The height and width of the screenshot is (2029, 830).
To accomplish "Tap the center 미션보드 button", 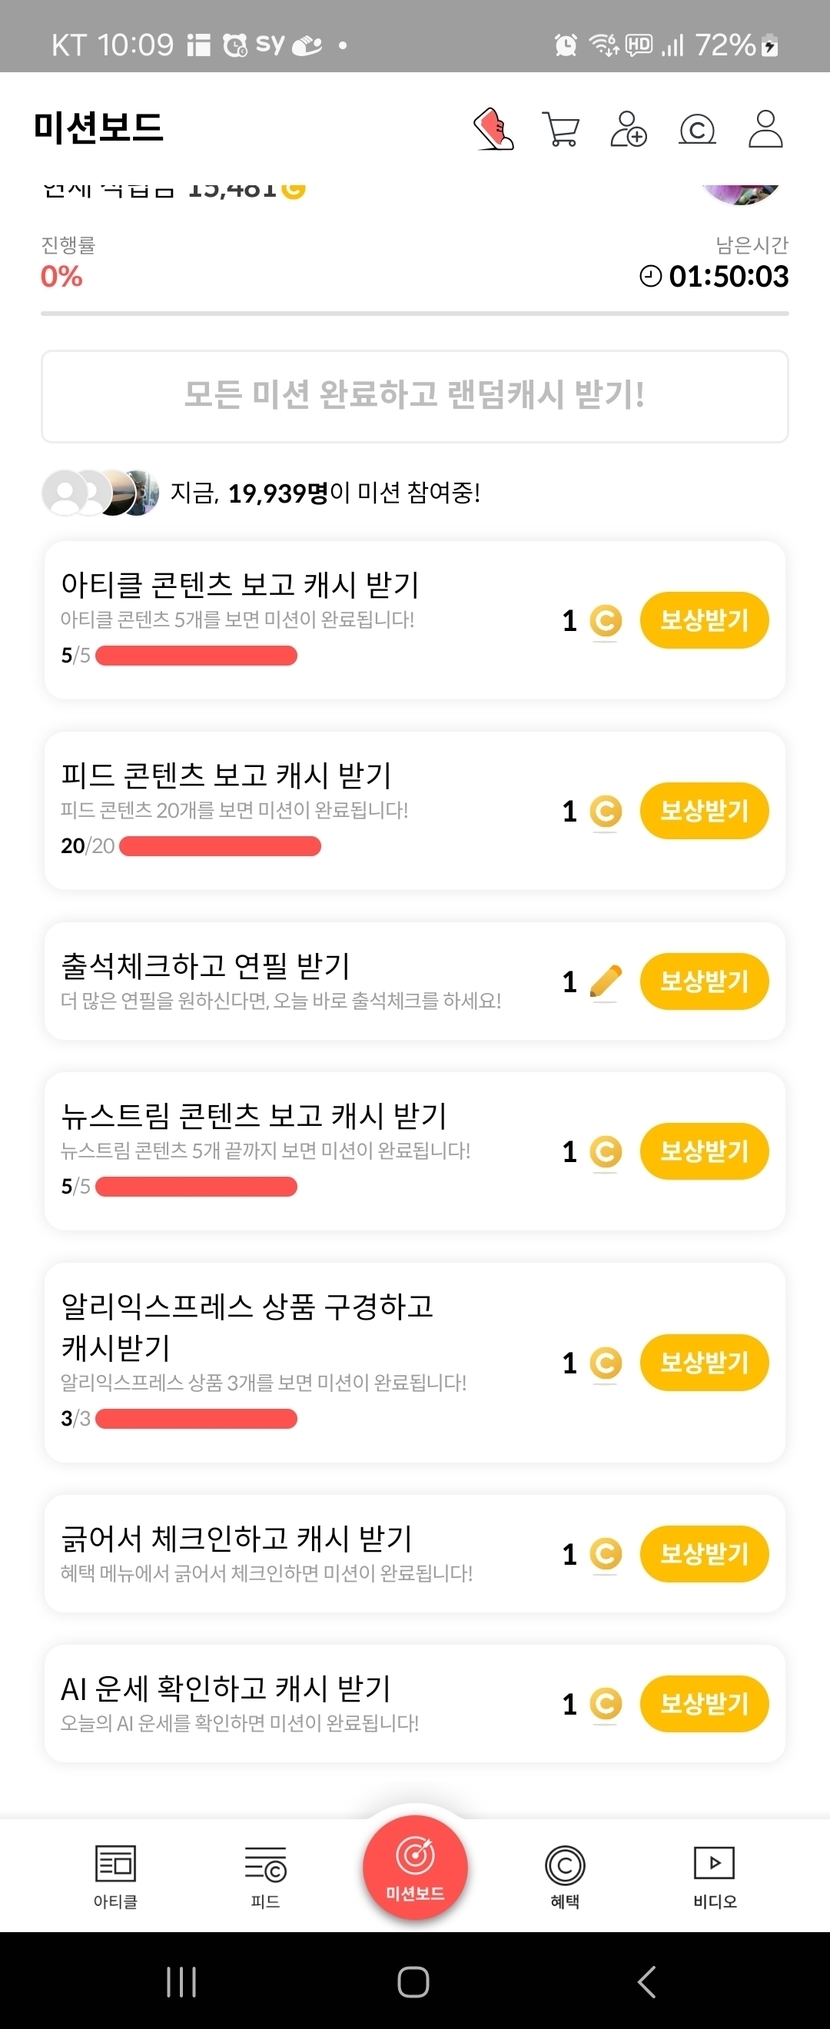I will (415, 1866).
